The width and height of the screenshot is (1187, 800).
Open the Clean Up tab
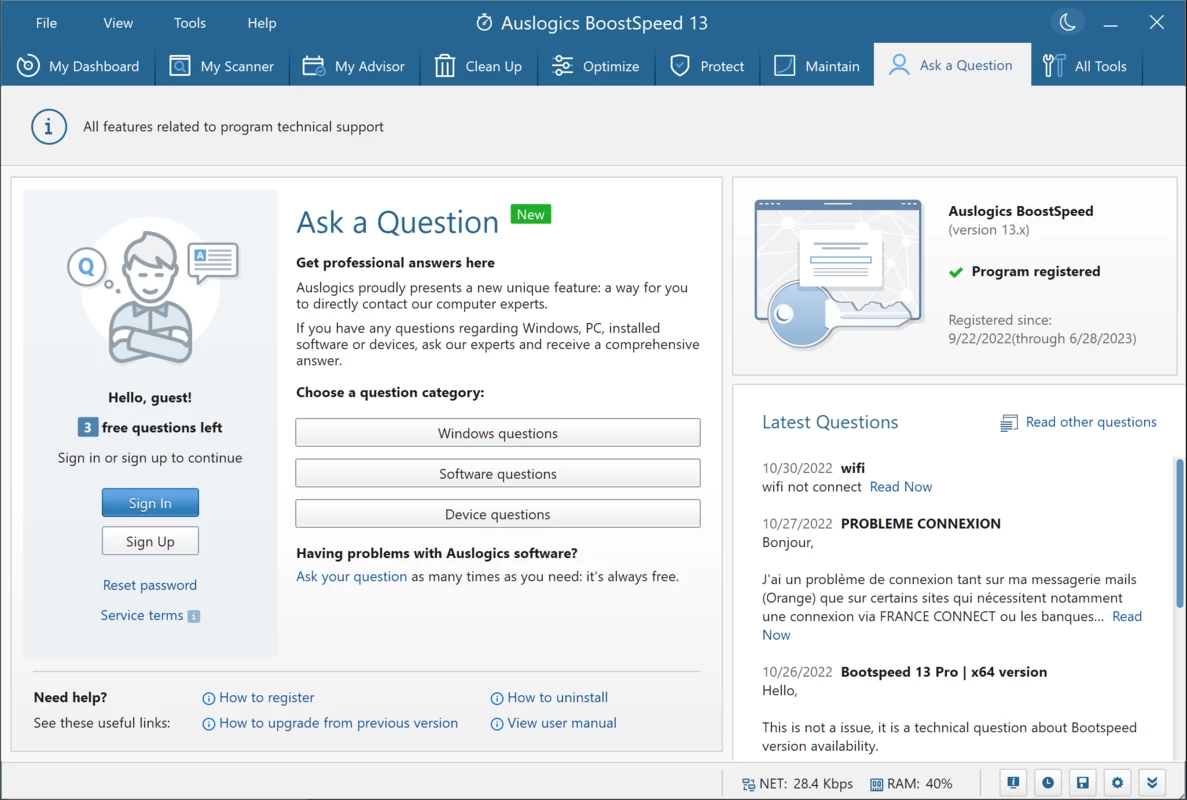click(x=478, y=66)
